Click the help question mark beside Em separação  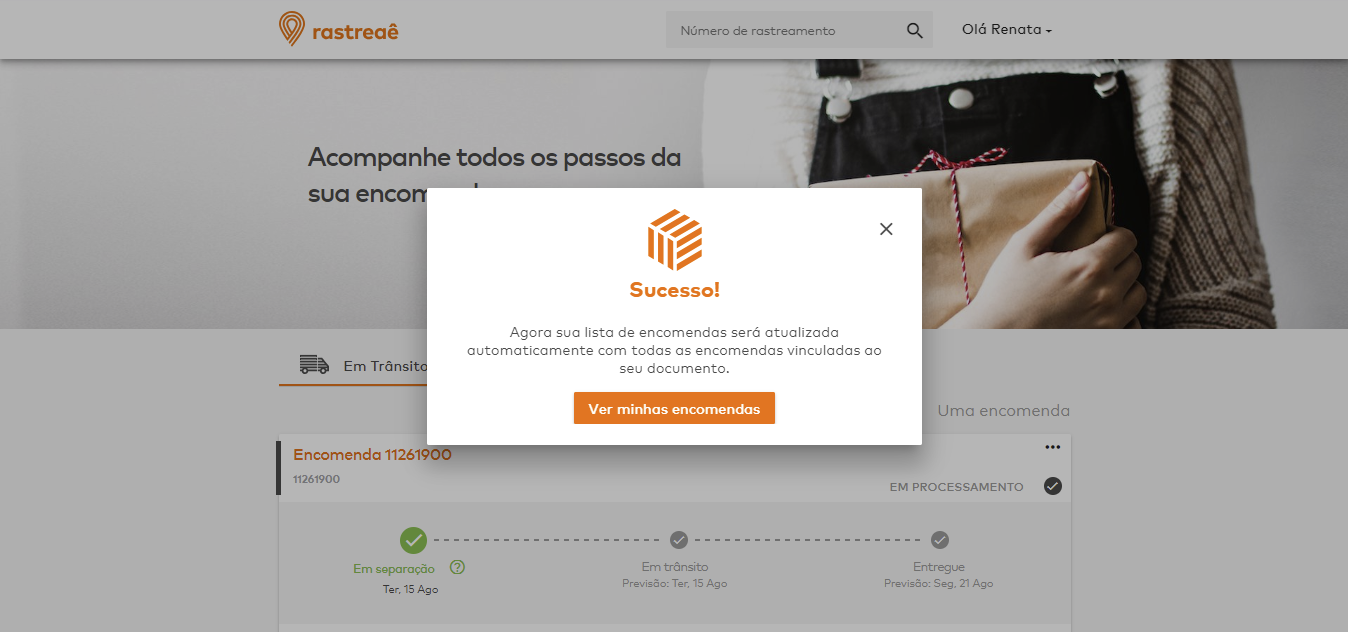click(457, 567)
